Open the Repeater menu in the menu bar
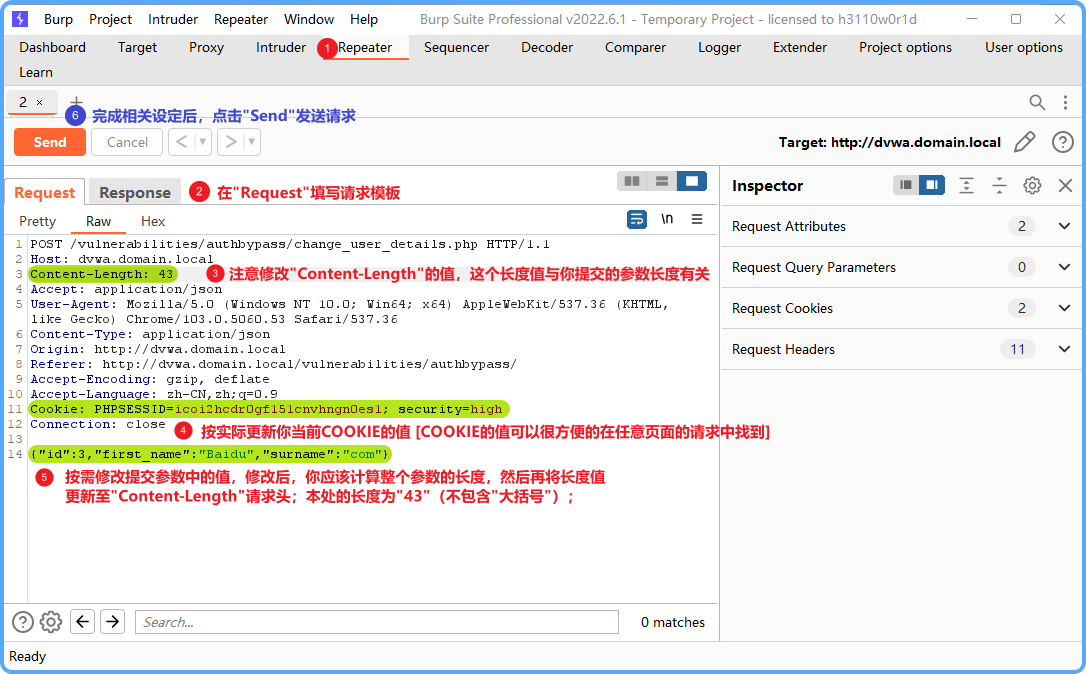Screen dimensions: 1086x674 pos(240,19)
